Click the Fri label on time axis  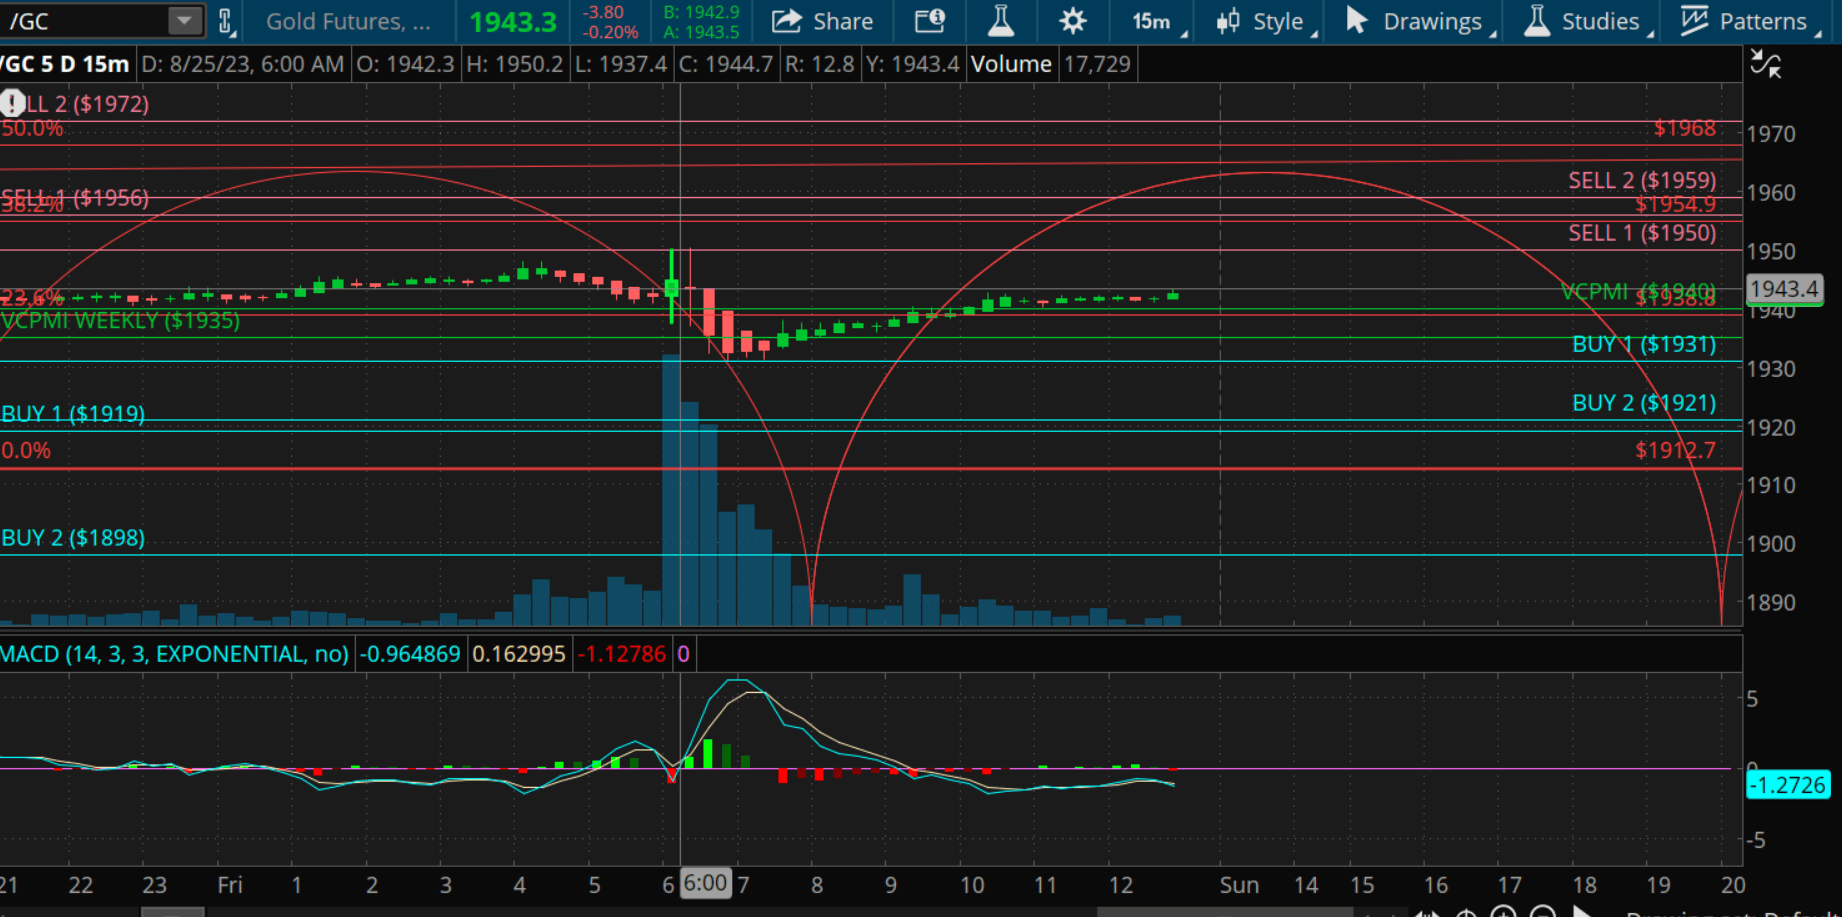230,885
